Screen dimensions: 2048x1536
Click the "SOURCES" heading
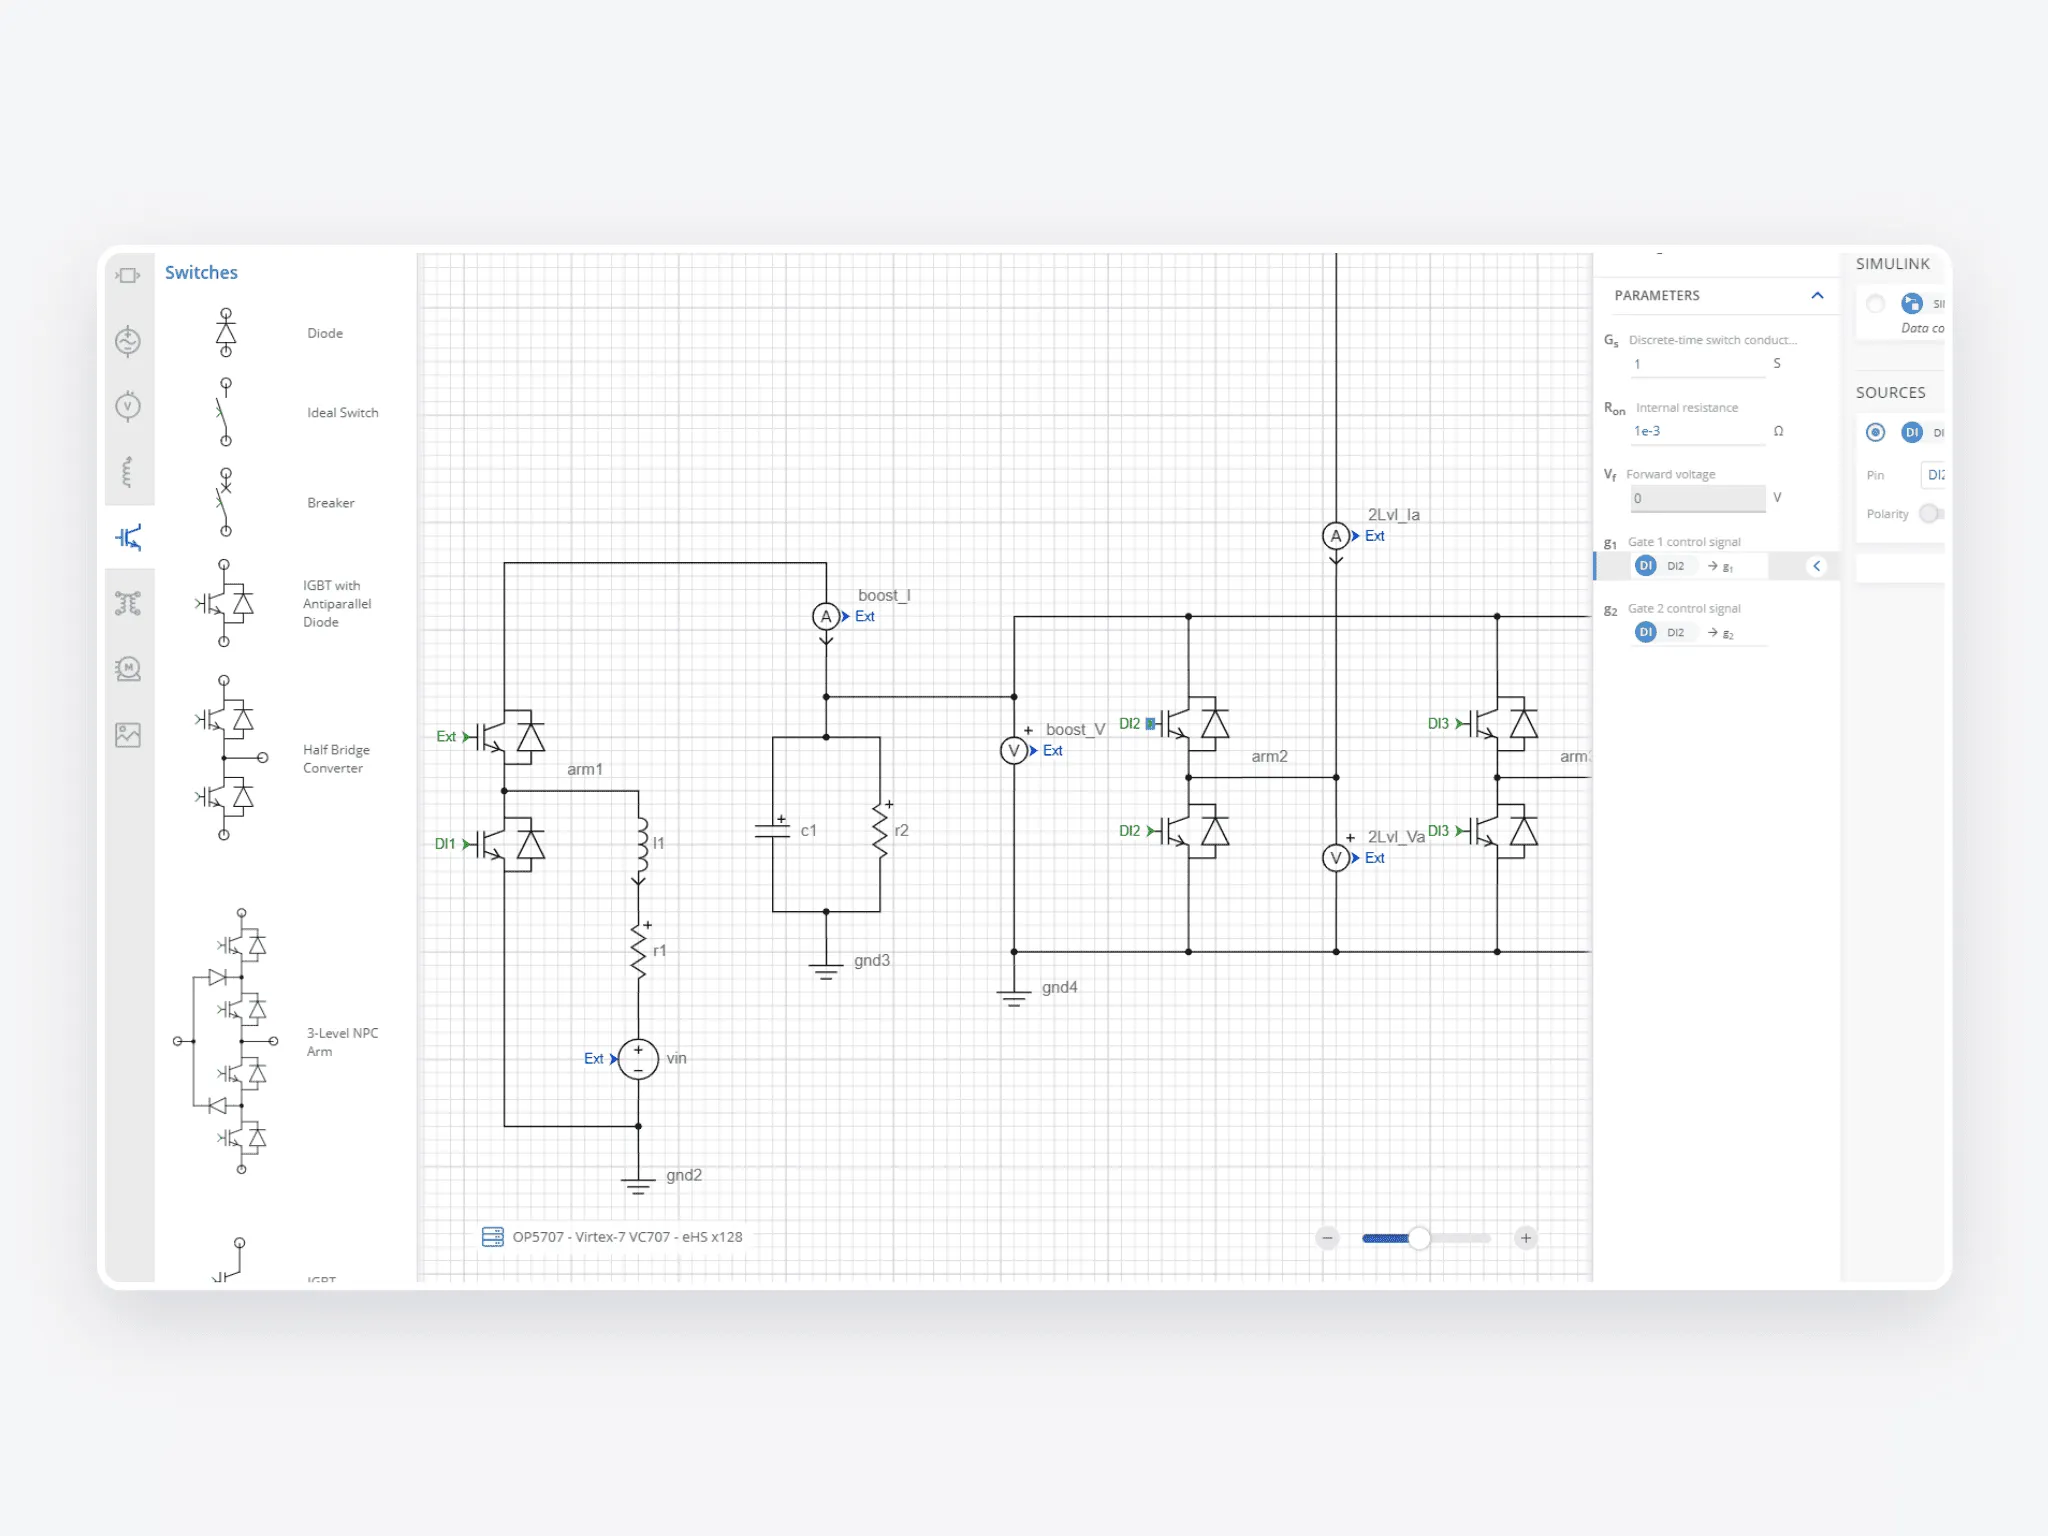pyautogui.click(x=1891, y=393)
